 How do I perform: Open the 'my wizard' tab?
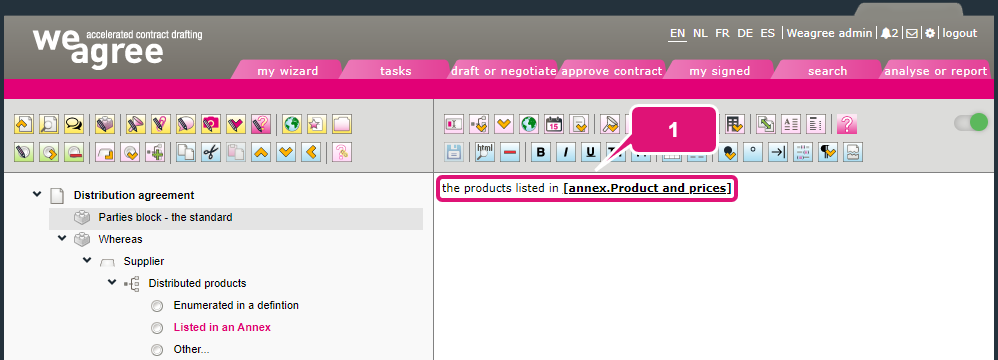288,71
